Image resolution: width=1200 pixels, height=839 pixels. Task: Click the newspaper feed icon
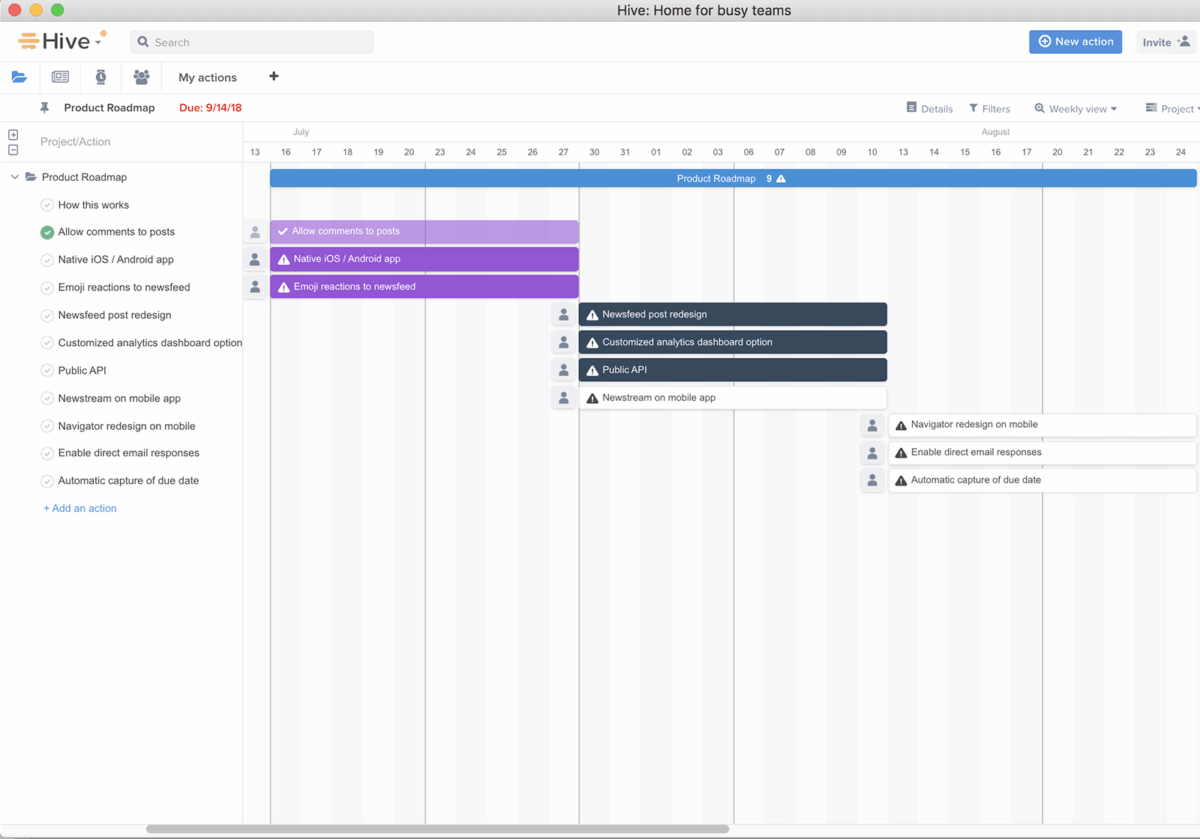(x=60, y=77)
